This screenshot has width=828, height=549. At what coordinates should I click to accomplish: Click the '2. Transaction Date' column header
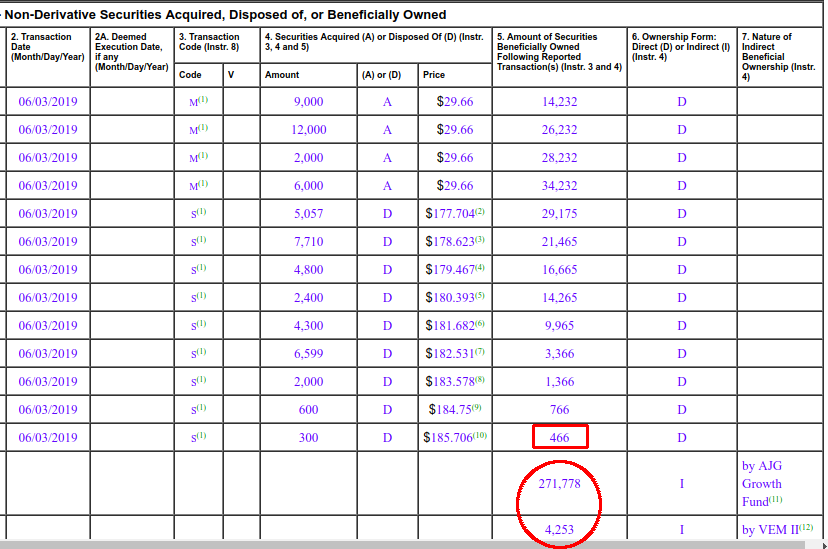pos(48,46)
